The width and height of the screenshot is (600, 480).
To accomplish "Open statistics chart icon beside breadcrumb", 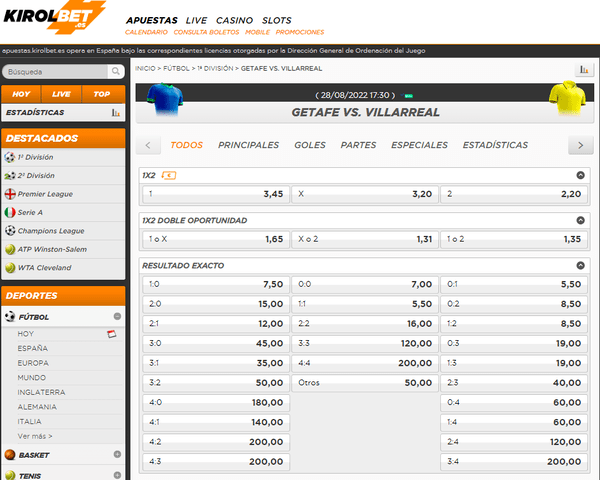I will coord(584,70).
